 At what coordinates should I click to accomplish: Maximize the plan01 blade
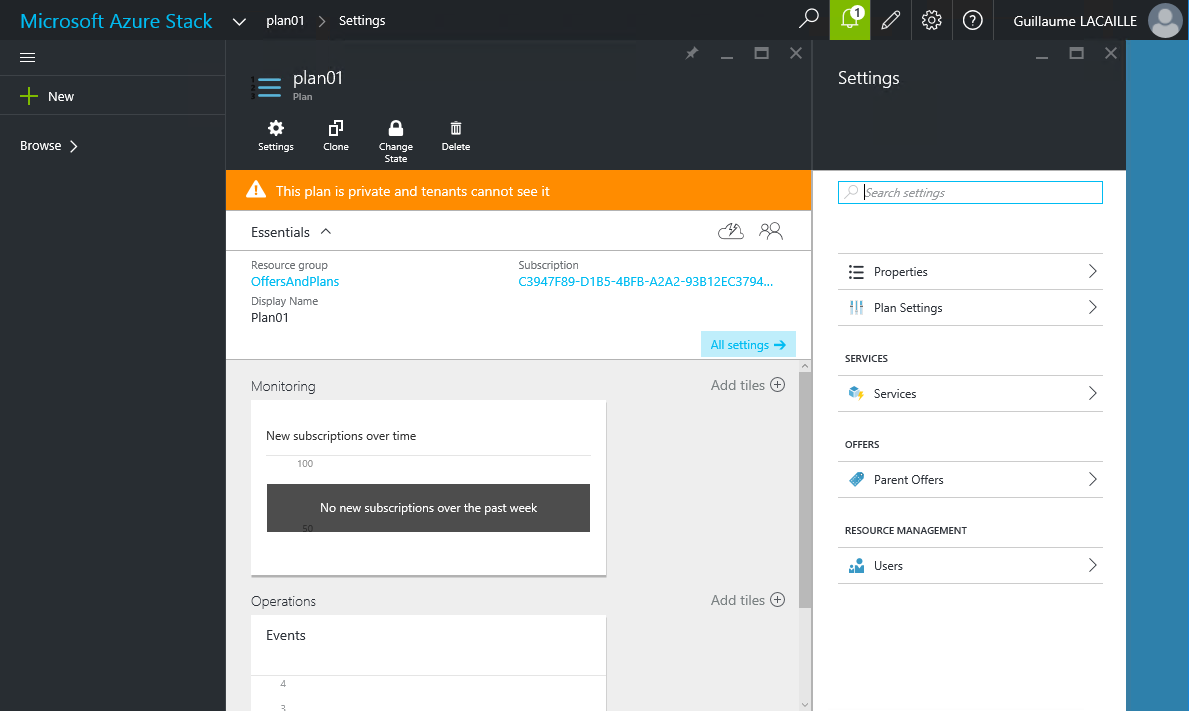point(761,53)
